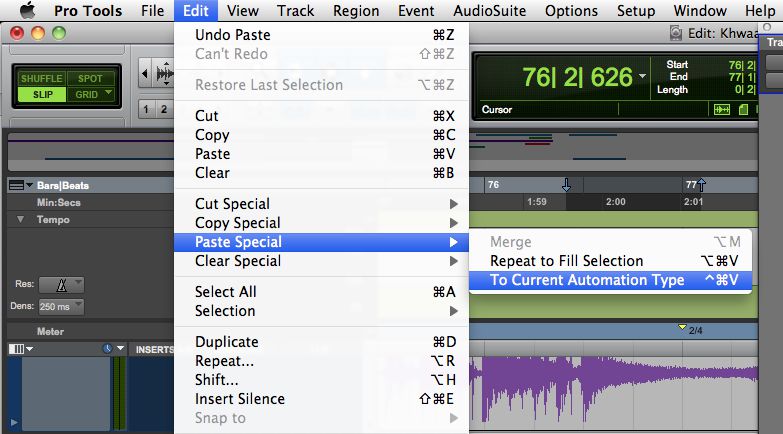Open the tempo Res metronome dropdown

point(61,285)
